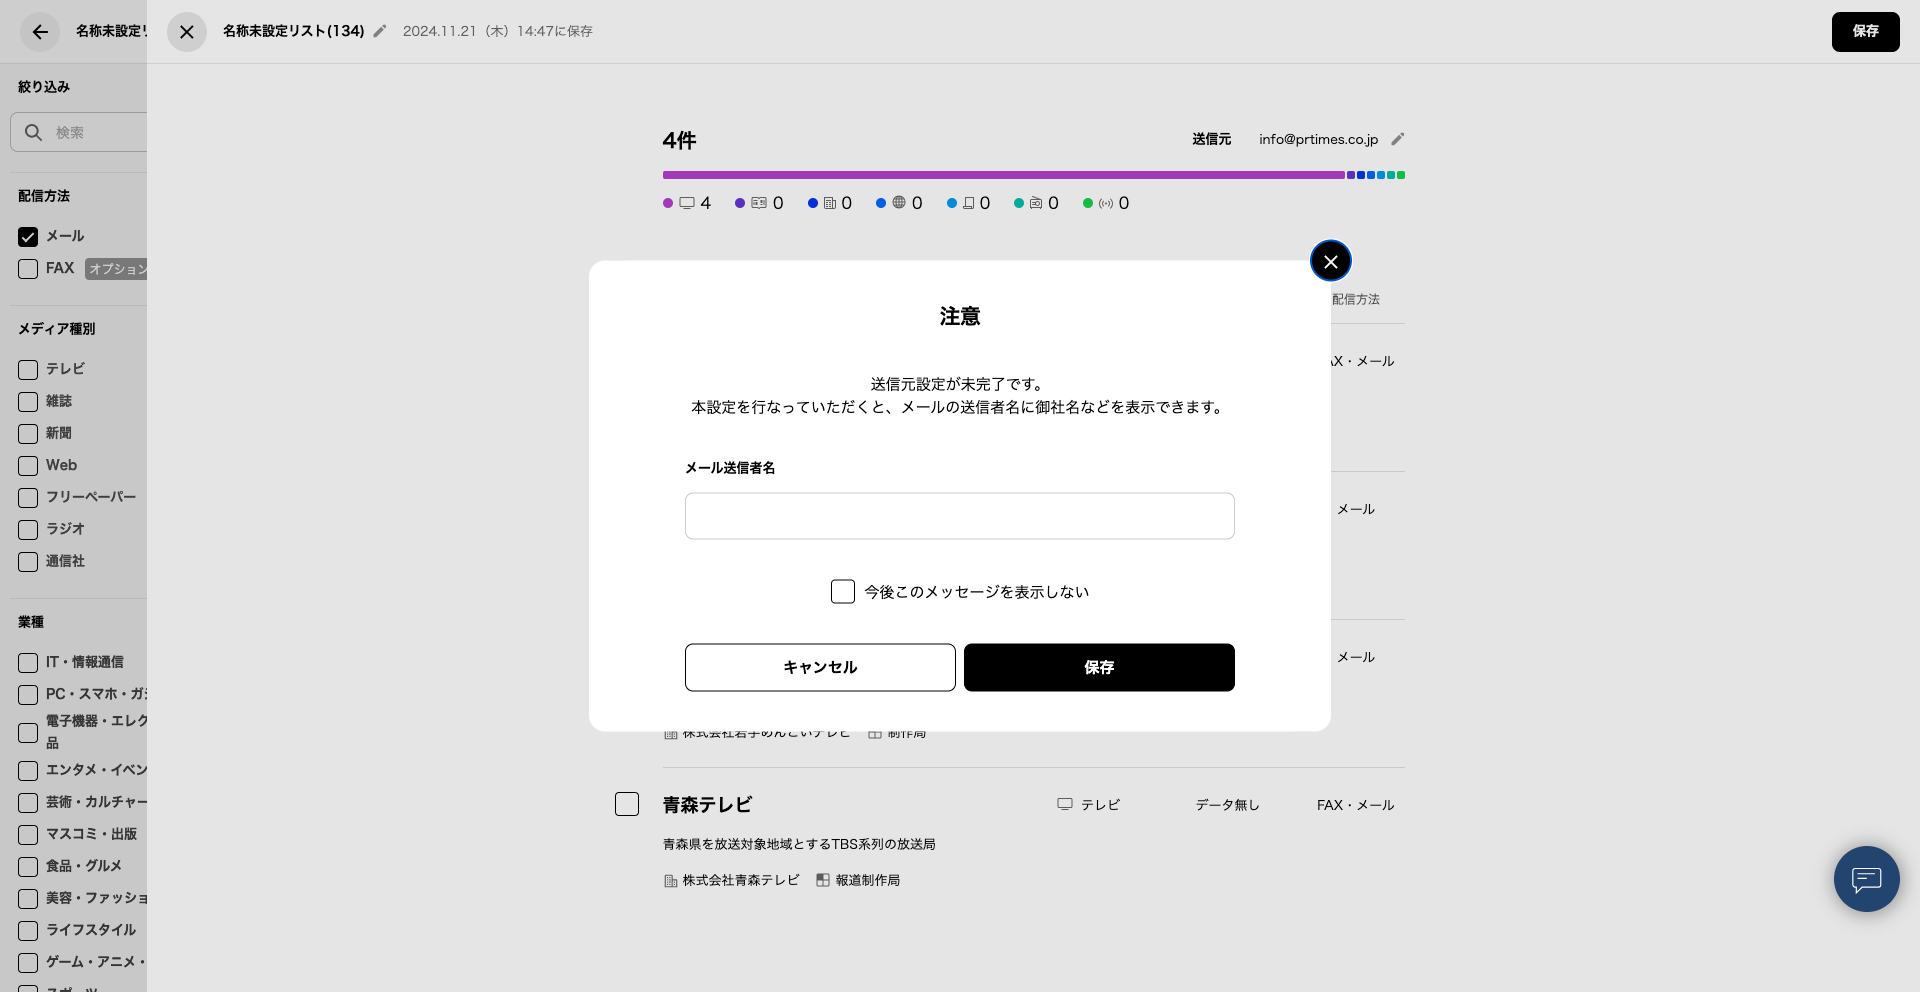Check the 雑誌 media type
The width and height of the screenshot is (1920, 992).
point(28,402)
